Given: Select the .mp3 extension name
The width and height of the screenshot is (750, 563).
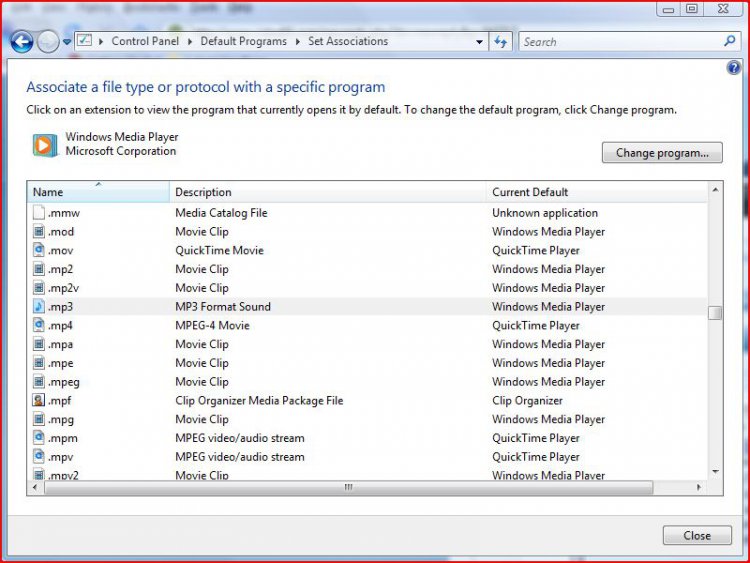Looking at the screenshot, I should tap(60, 307).
